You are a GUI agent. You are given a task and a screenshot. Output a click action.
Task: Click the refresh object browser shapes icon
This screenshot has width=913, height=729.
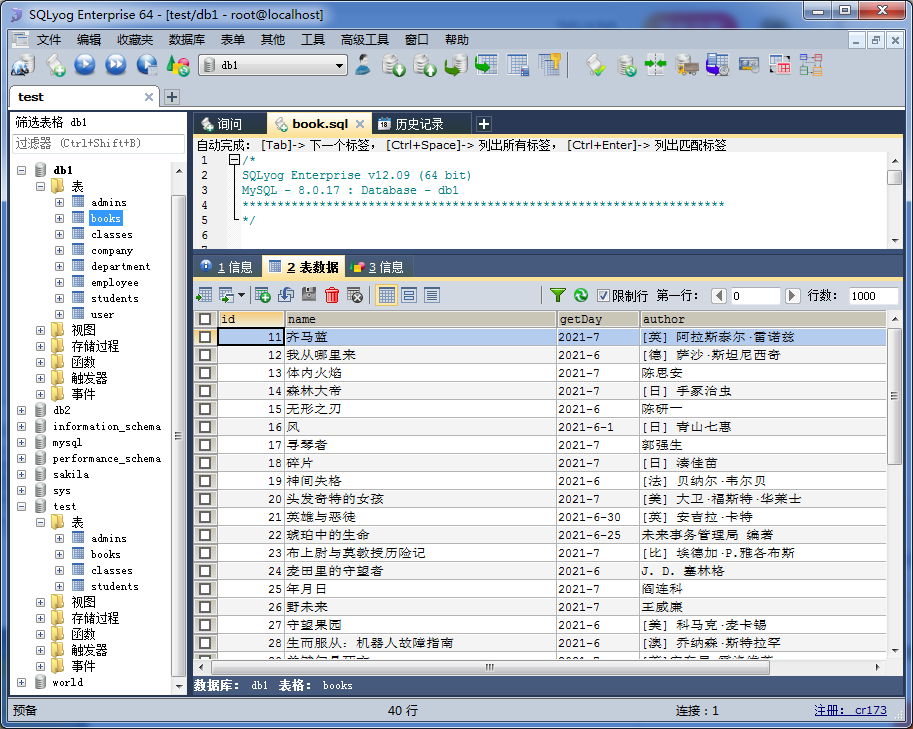(178, 65)
